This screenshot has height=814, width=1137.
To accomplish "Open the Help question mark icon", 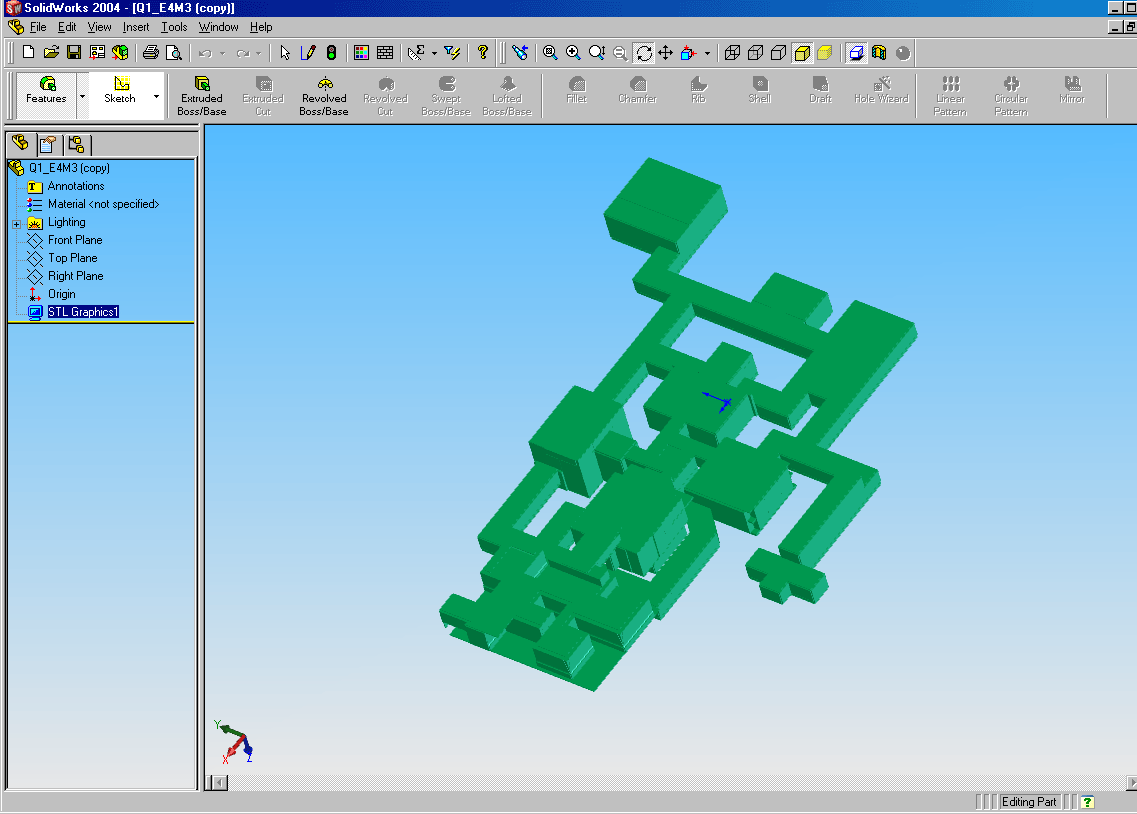I will (x=483, y=52).
